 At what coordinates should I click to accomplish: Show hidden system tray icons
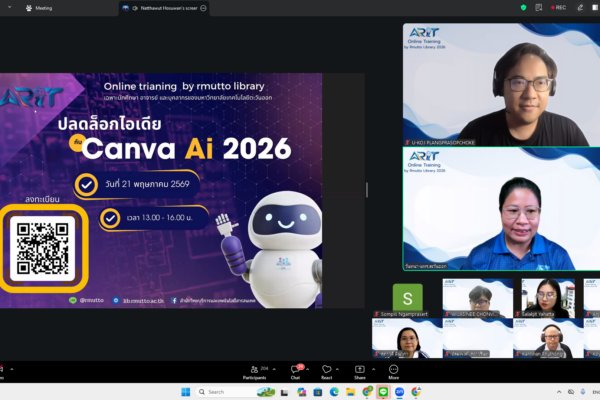tap(559, 392)
